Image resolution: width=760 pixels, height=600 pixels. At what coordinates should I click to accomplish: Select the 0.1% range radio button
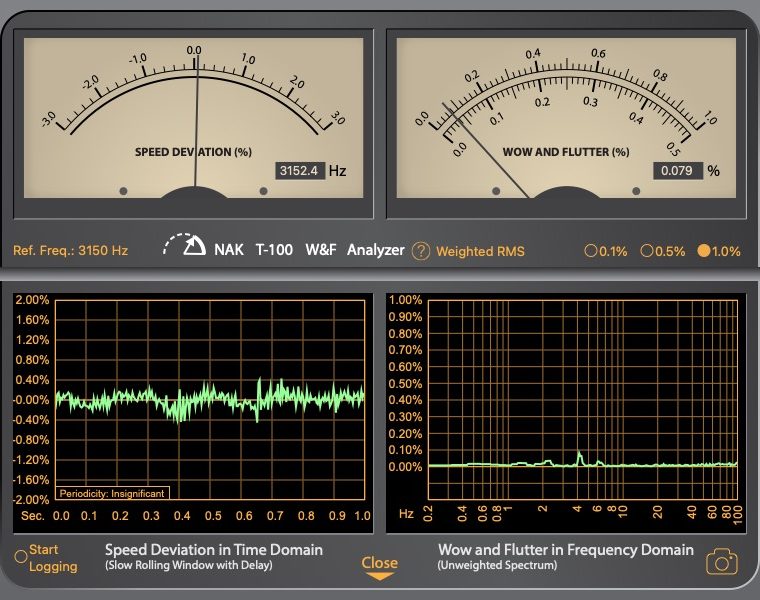pyautogui.click(x=590, y=251)
